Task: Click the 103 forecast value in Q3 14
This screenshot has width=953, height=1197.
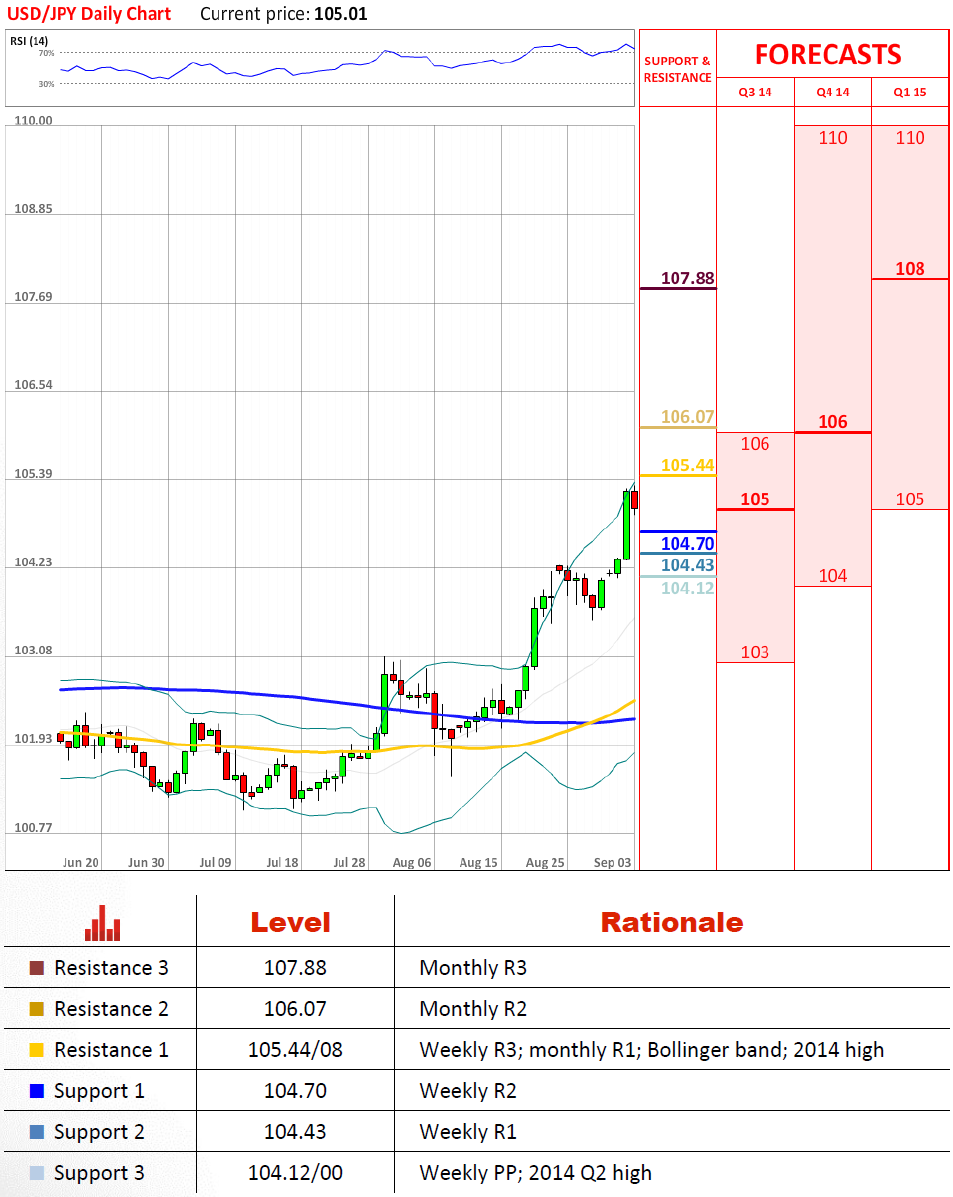Action: click(x=755, y=652)
